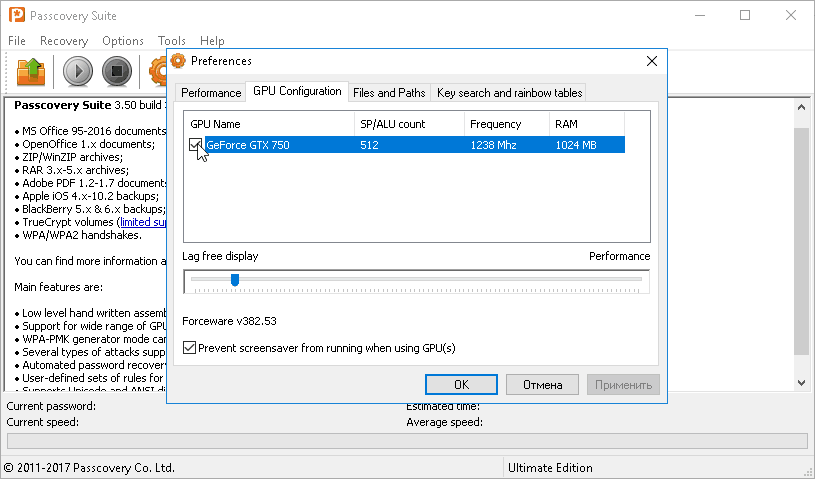
Task: Open the File menu
Action: (x=17, y=41)
